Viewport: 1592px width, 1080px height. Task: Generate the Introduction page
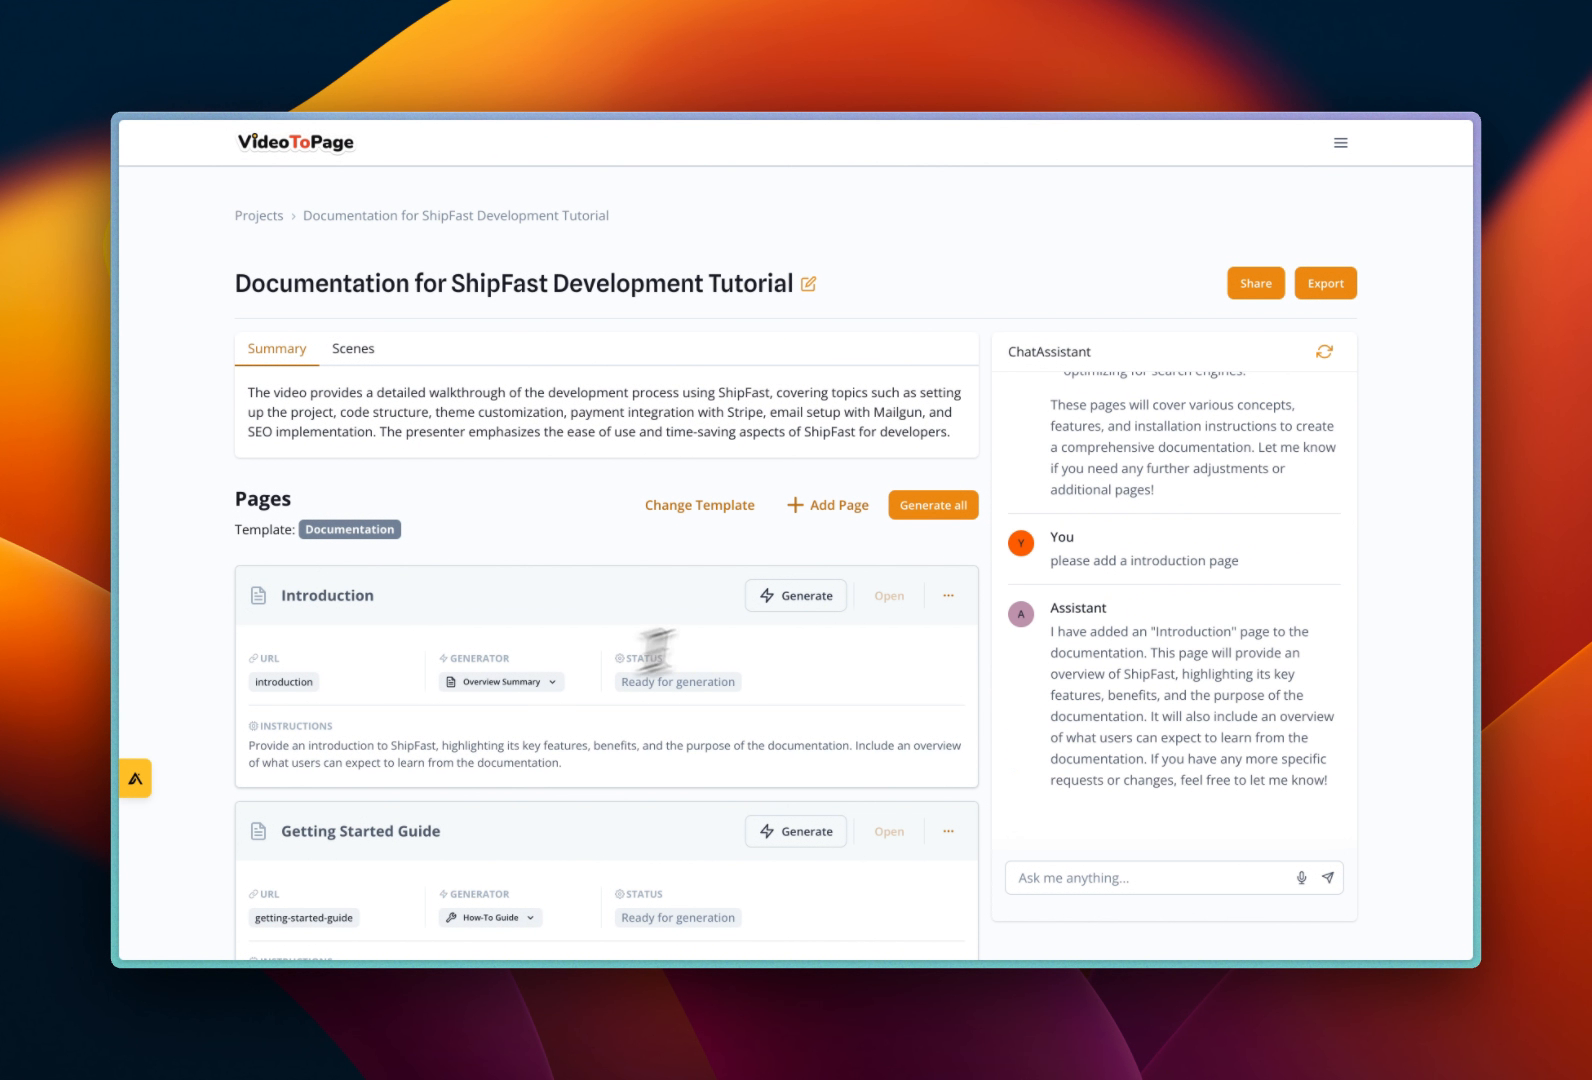(796, 596)
